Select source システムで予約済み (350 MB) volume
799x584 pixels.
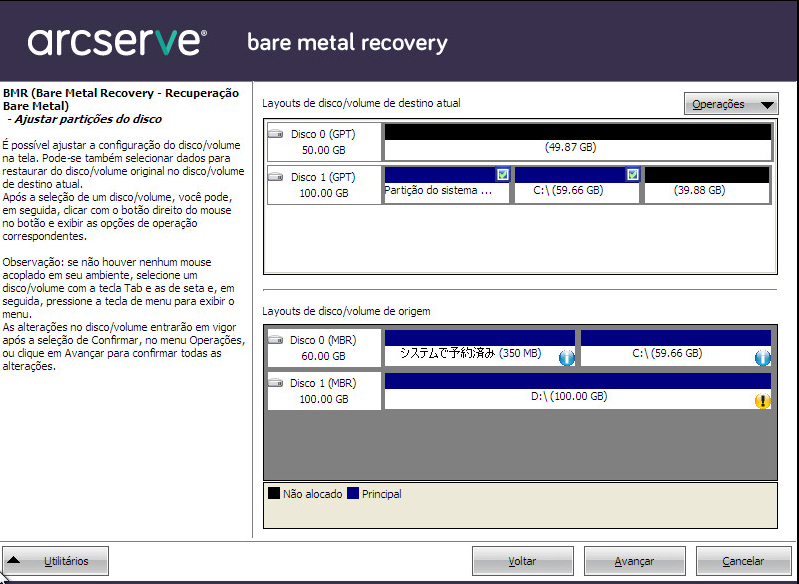(x=480, y=348)
